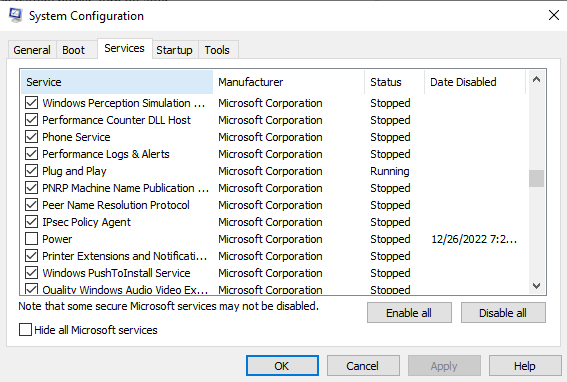The height and width of the screenshot is (382, 567).
Task: Select Performance Logs & Alerts name
Action: 106,154
